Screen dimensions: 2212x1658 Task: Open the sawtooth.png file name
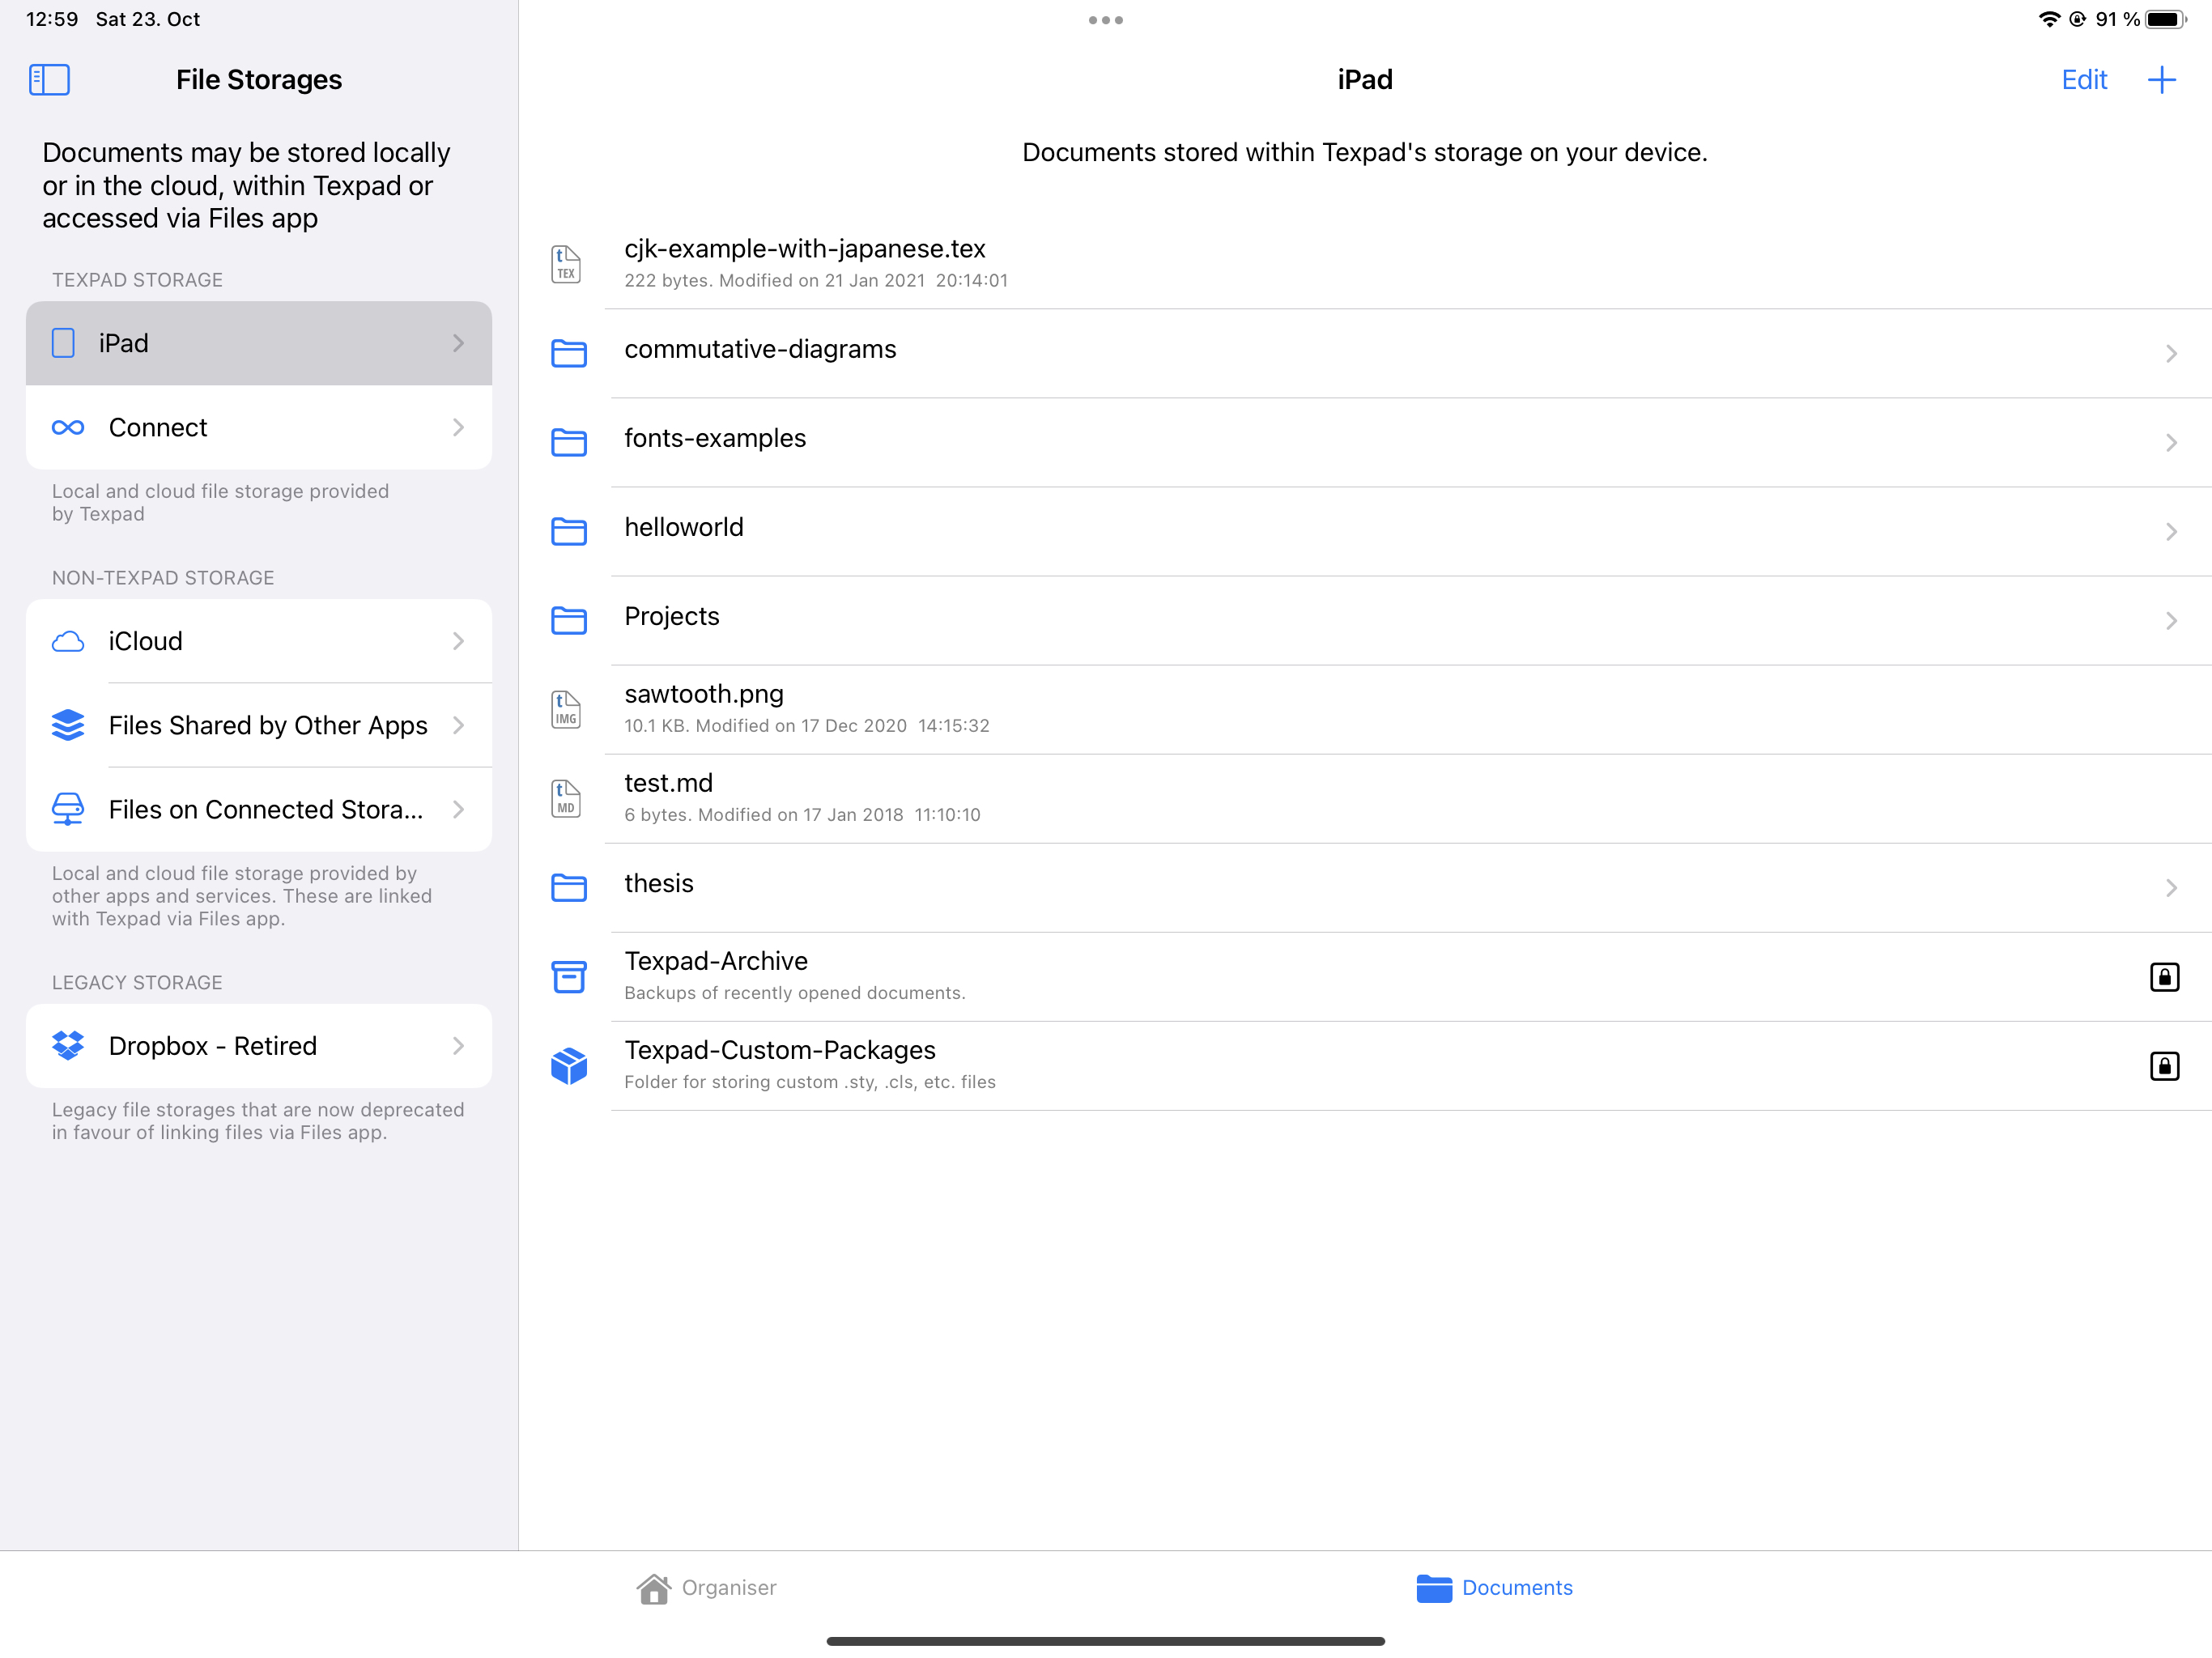coord(704,693)
